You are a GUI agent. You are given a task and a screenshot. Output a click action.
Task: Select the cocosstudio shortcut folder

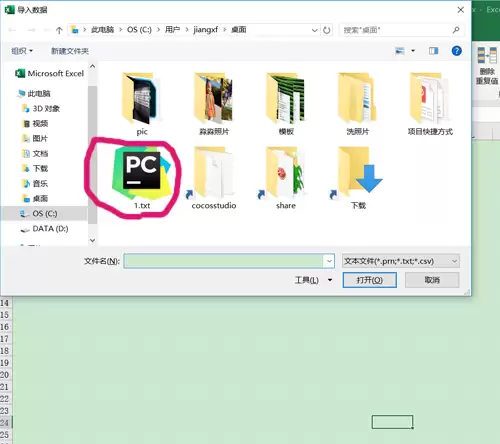(213, 178)
